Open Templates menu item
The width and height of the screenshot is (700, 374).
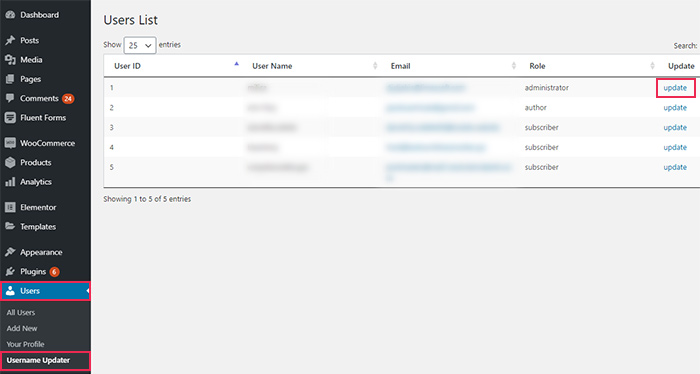pyautogui.click(x=38, y=226)
